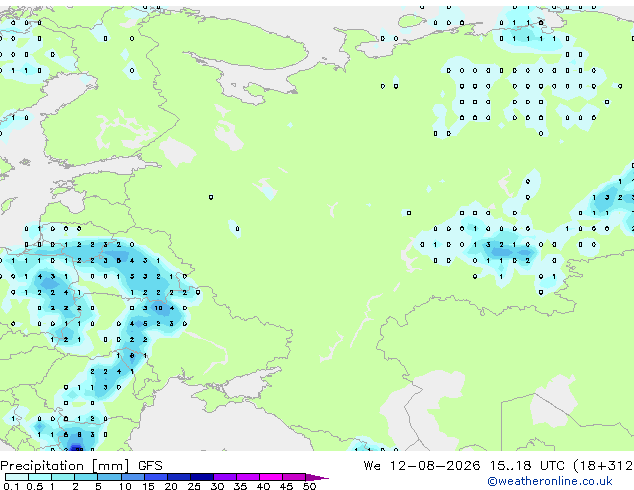Click the 15–20 mm legend color swatch

tap(155, 477)
